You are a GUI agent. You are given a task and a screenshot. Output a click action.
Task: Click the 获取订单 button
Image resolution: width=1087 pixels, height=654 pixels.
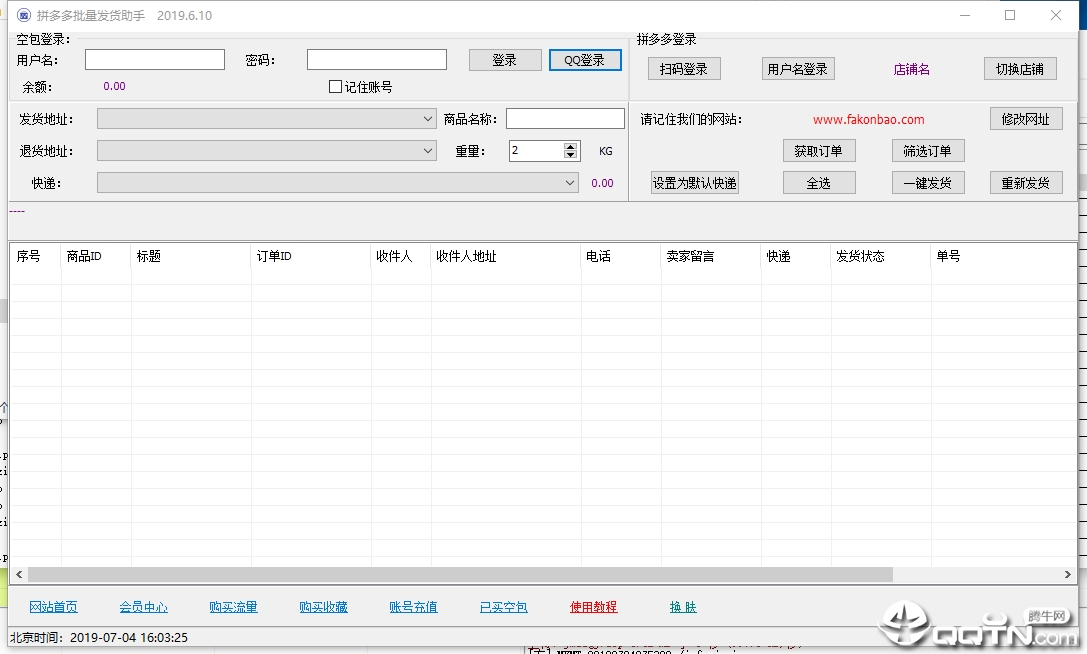[x=819, y=150]
